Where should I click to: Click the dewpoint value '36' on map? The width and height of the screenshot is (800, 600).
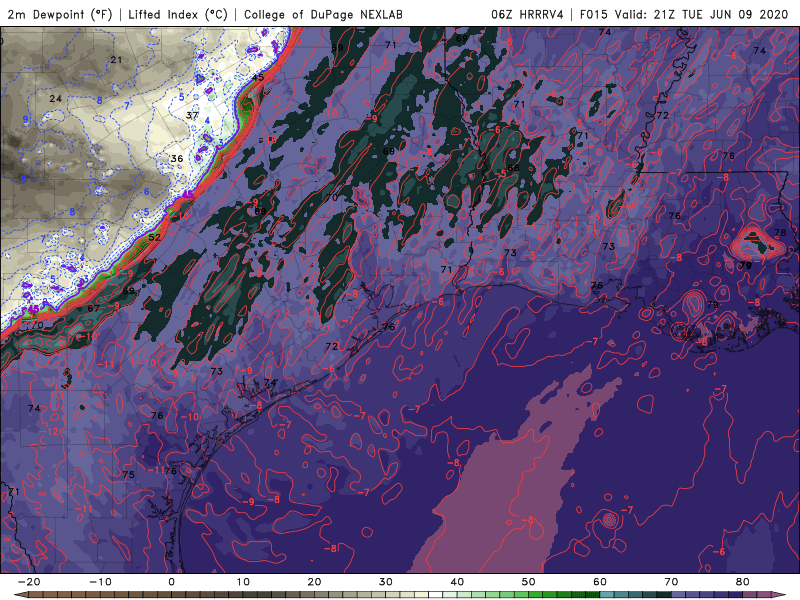[x=177, y=159]
